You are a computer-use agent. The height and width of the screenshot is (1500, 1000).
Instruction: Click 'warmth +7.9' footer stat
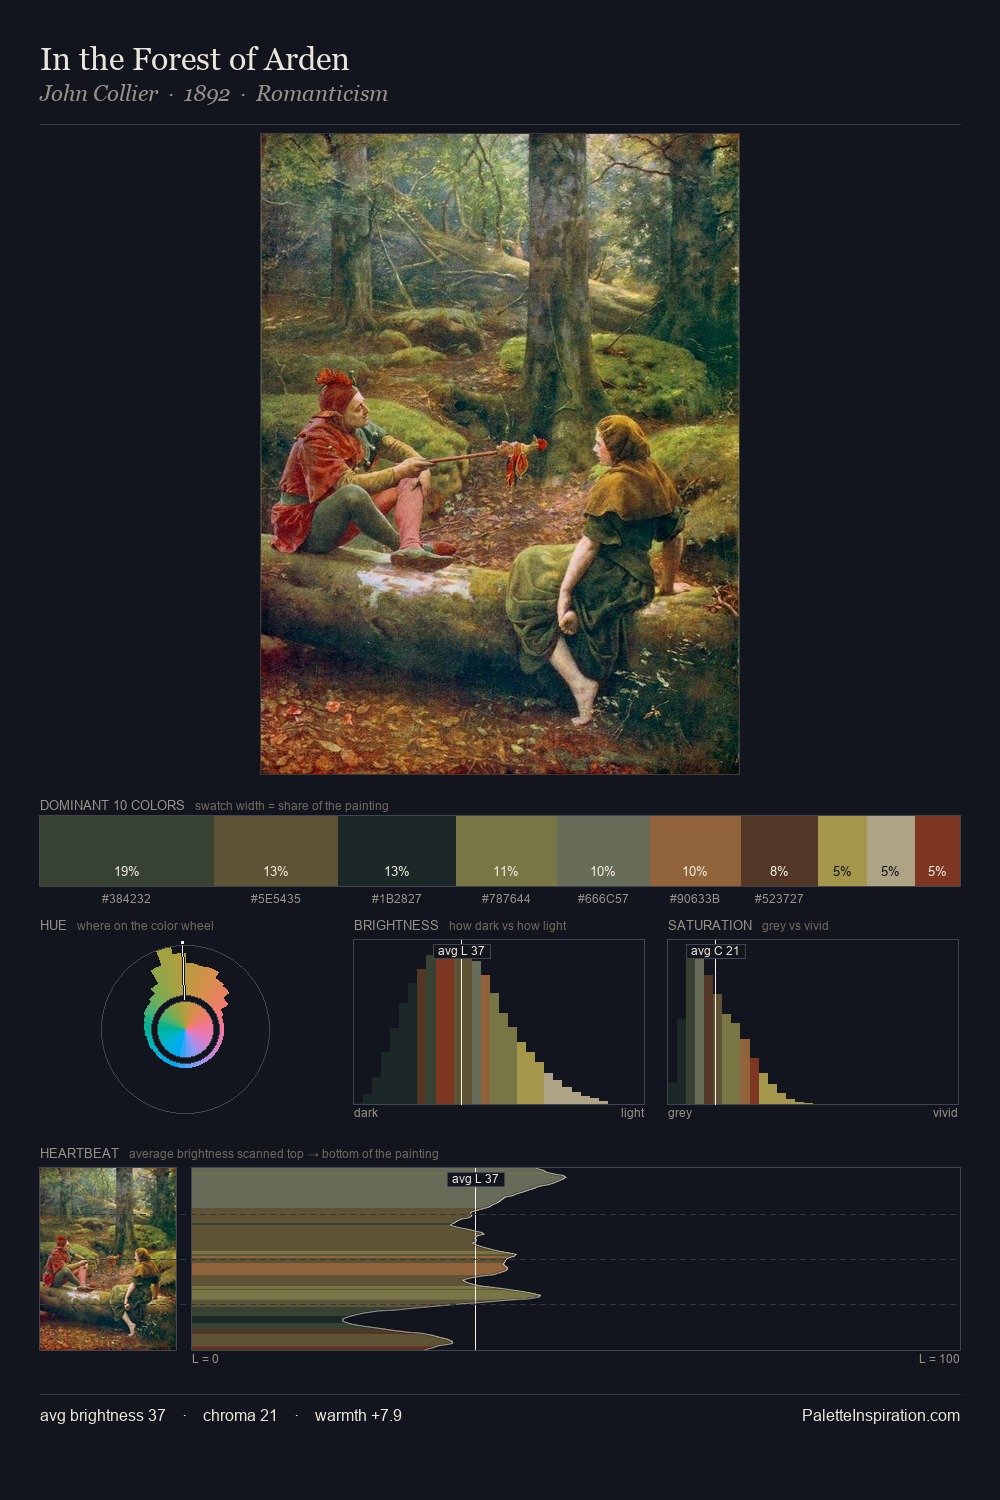[x=358, y=1416]
